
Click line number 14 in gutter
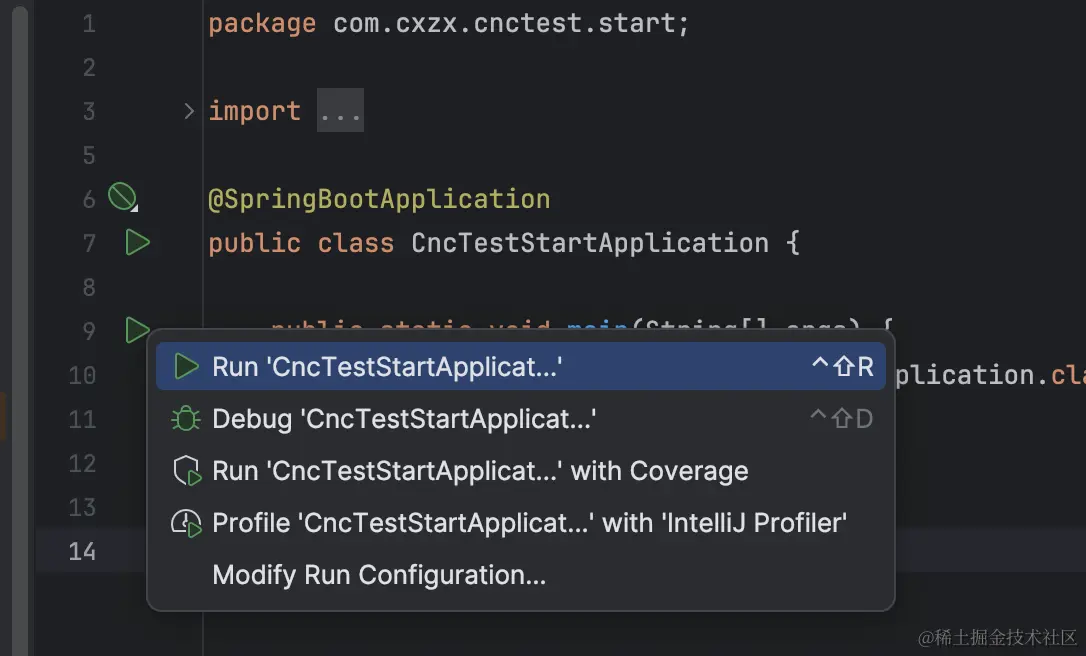pyautogui.click(x=82, y=551)
